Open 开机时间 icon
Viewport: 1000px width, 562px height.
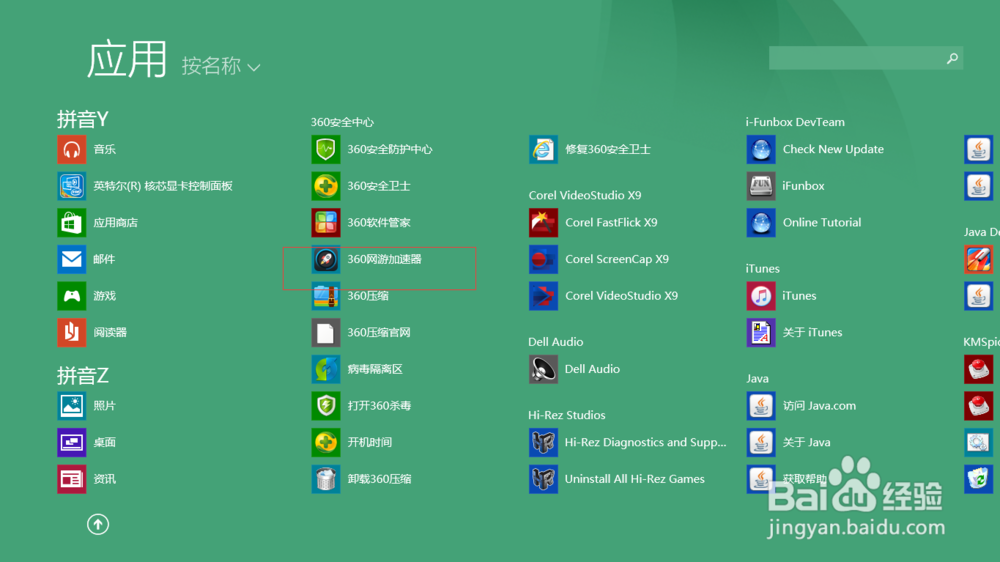click(326, 442)
